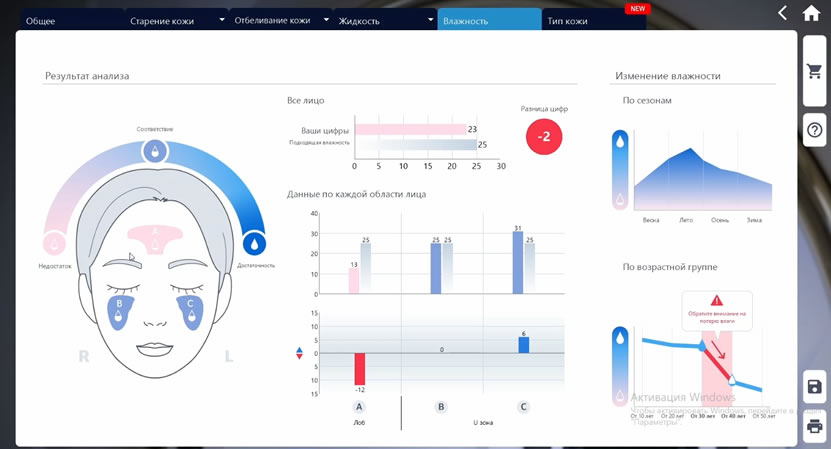Click the red -2 difference badge

(x=544, y=137)
